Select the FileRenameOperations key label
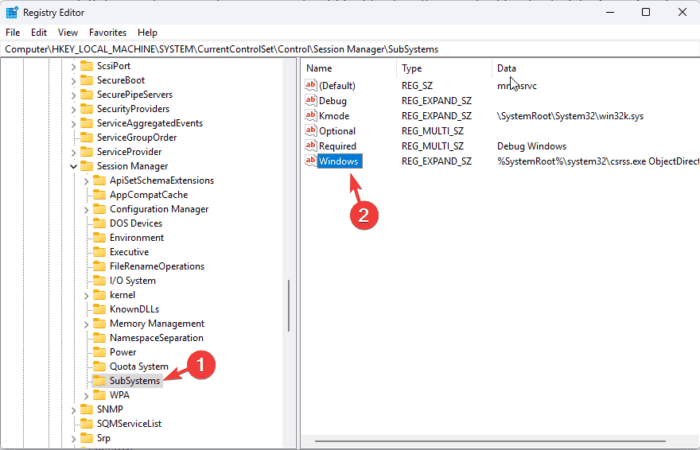Image resolution: width=700 pixels, height=450 pixels. click(x=157, y=267)
